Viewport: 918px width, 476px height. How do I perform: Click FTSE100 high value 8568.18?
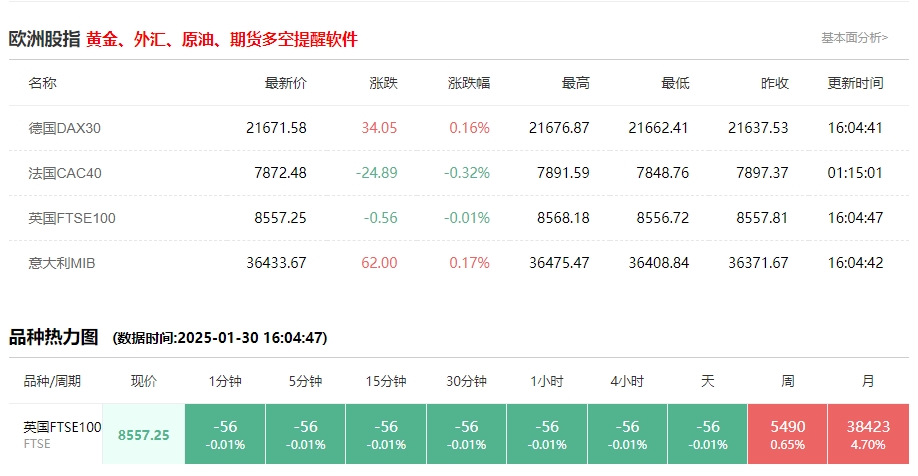(563, 218)
